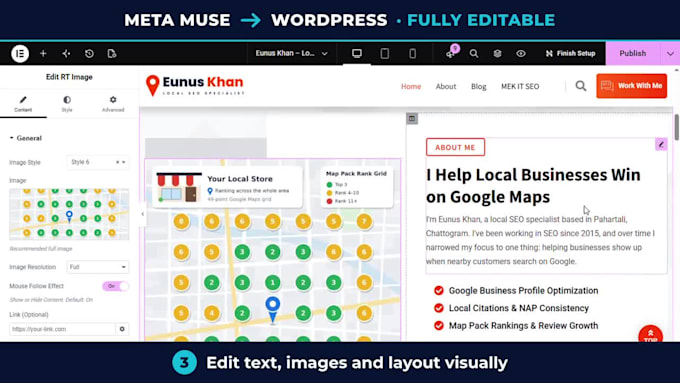Go to Home in site navigation
Image resolution: width=680 pixels, height=383 pixels.
pos(411,86)
